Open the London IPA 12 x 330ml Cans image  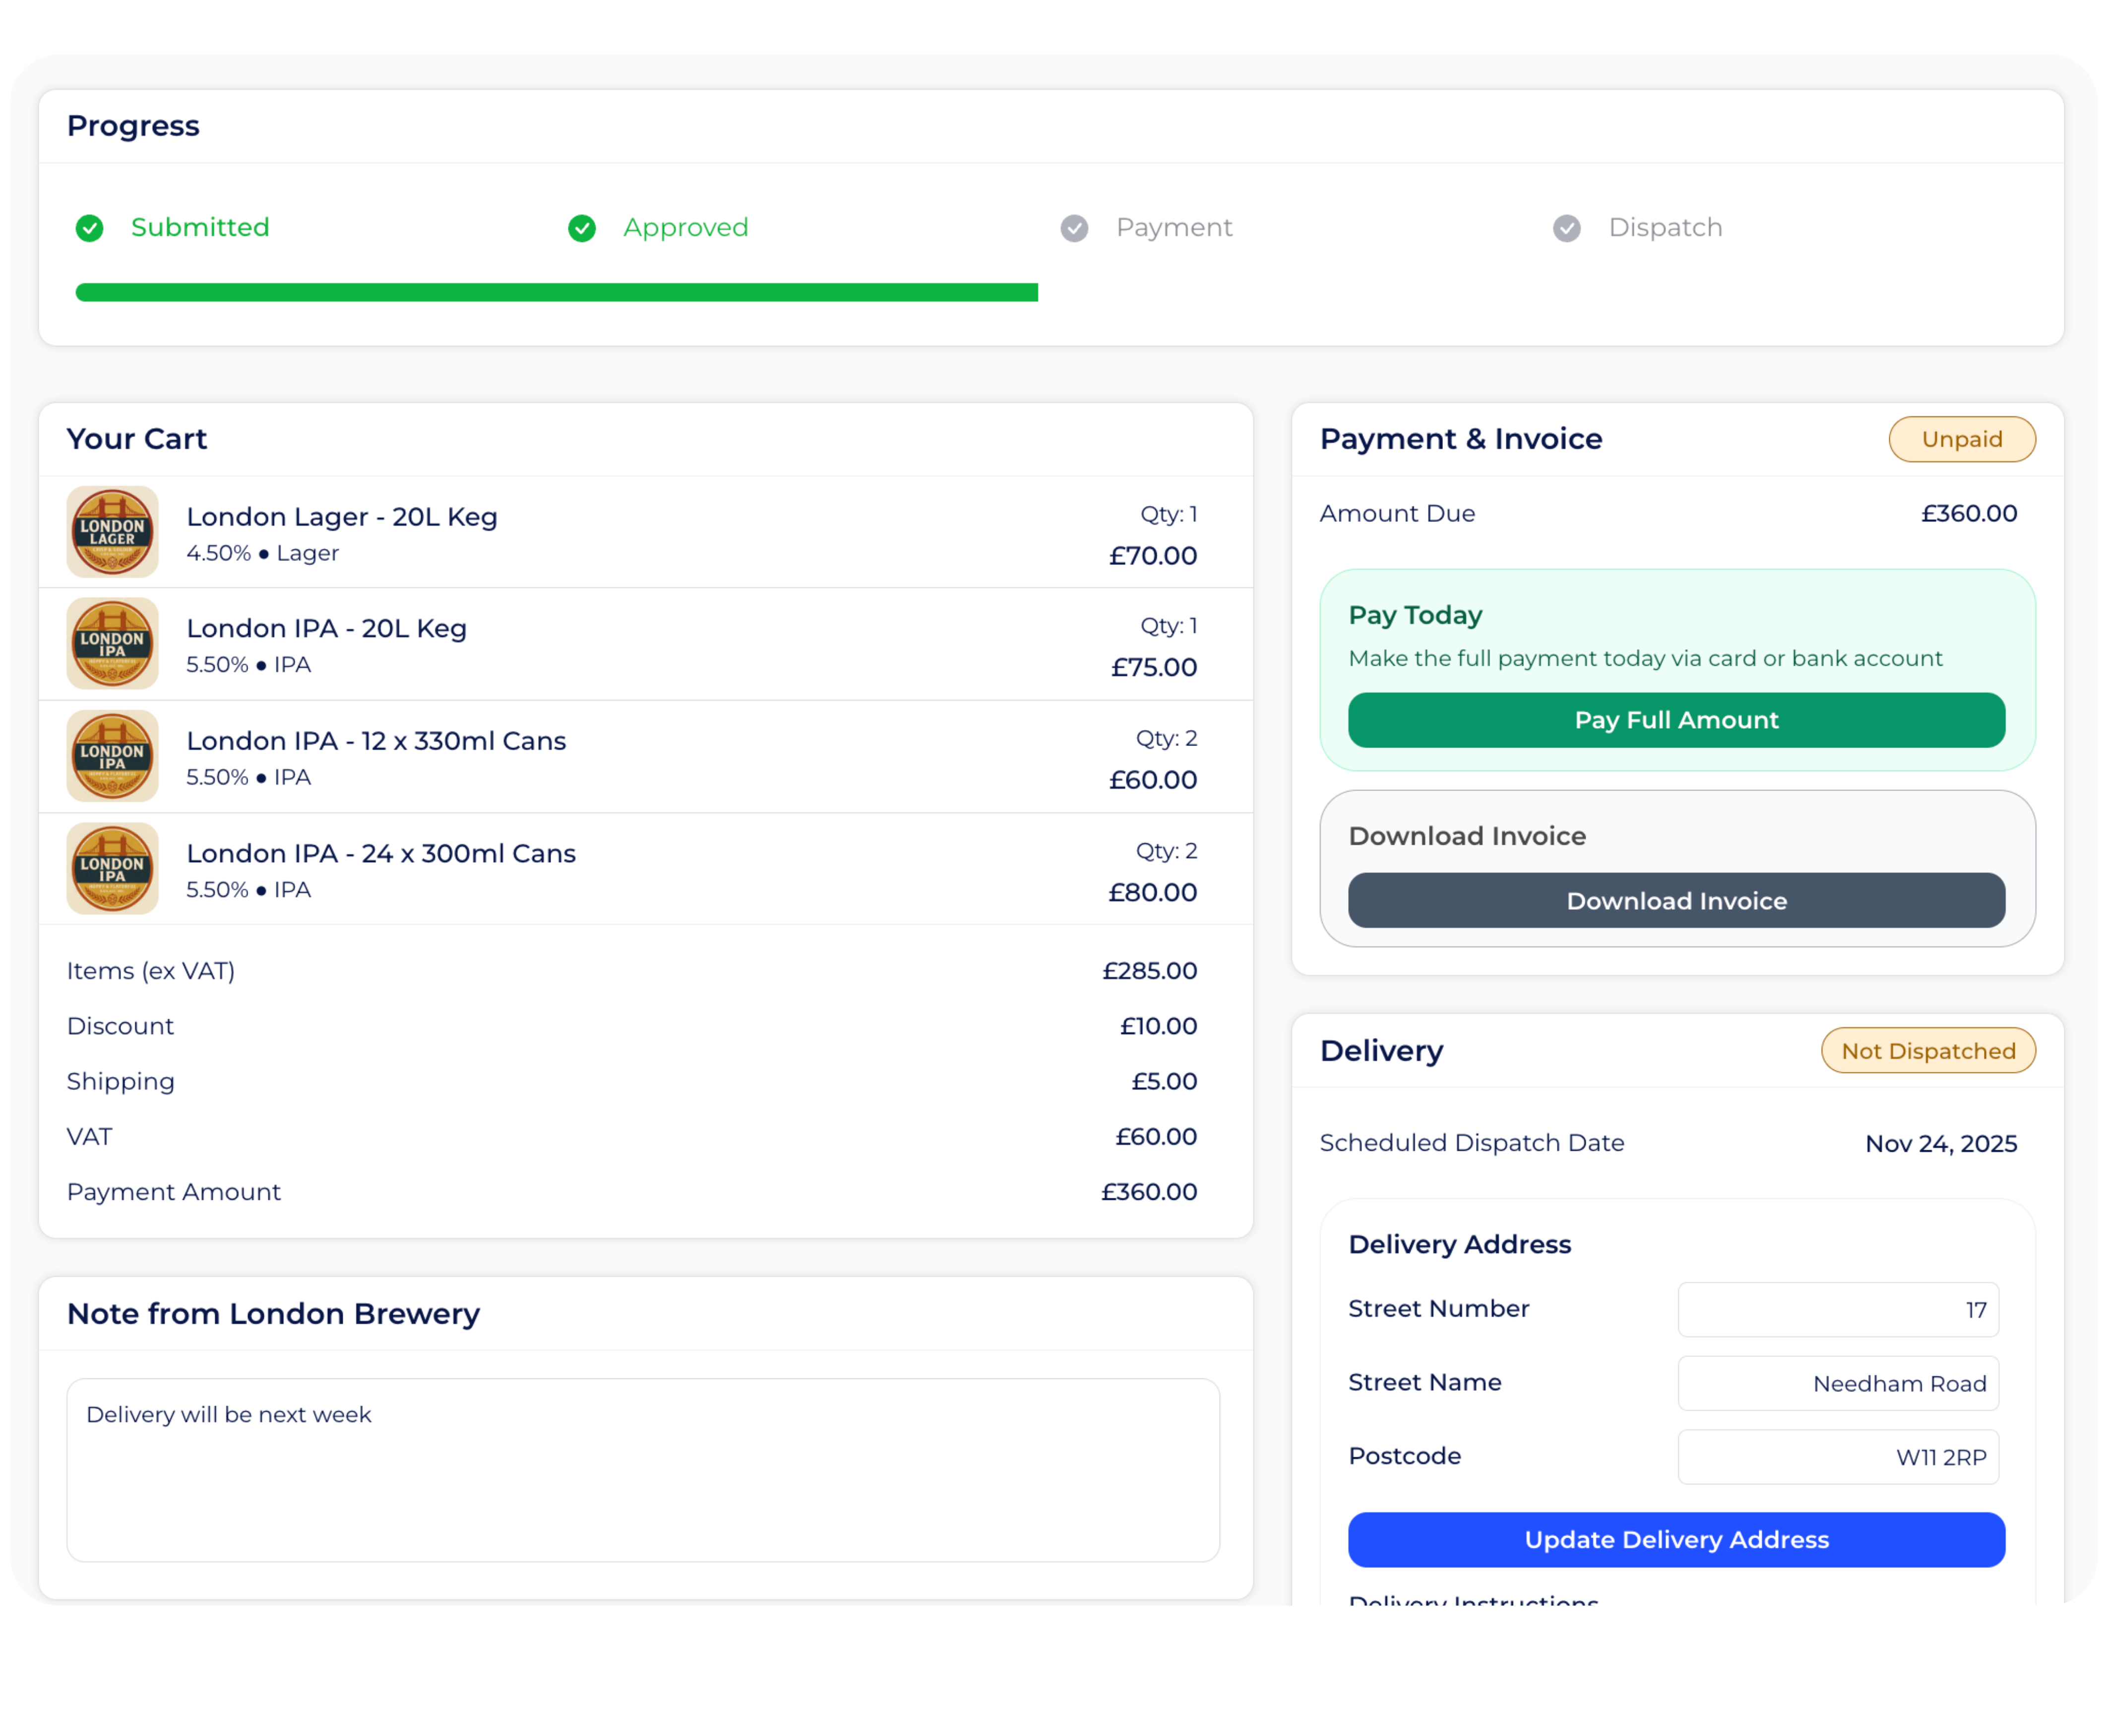click(x=112, y=756)
